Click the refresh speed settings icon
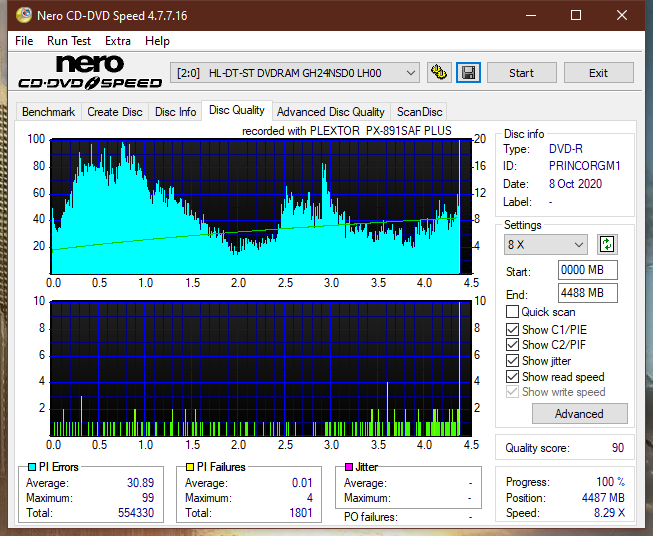Image resolution: width=653 pixels, height=536 pixels. 607,244
